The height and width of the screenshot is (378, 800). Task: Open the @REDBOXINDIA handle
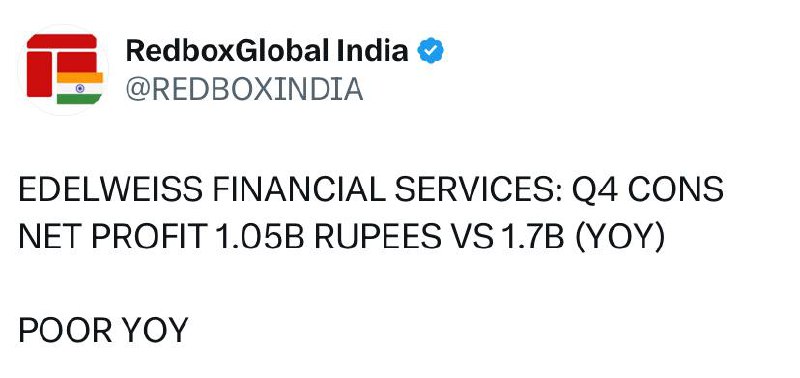[244, 90]
